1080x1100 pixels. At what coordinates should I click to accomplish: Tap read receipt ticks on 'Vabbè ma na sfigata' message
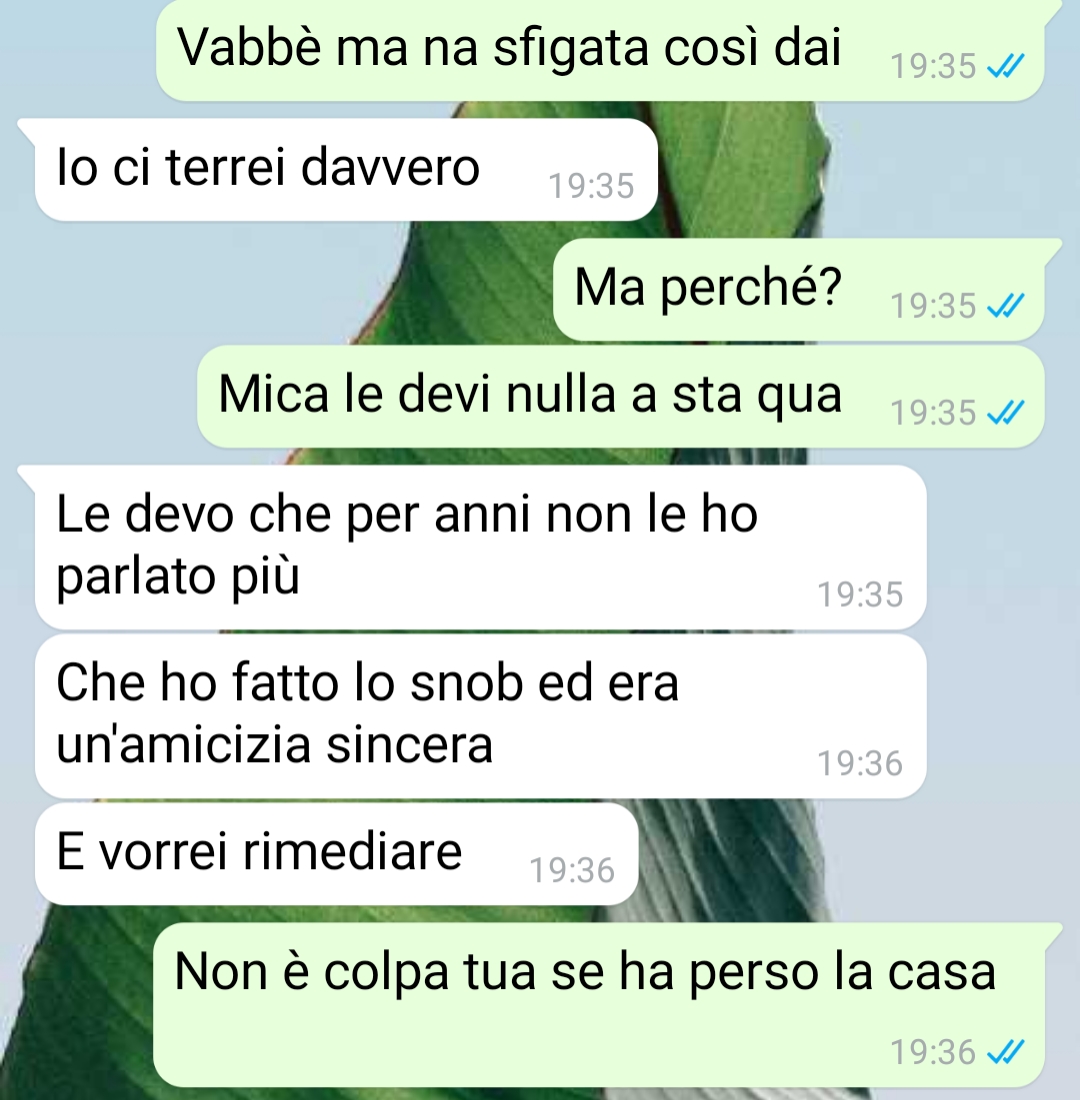(1006, 67)
